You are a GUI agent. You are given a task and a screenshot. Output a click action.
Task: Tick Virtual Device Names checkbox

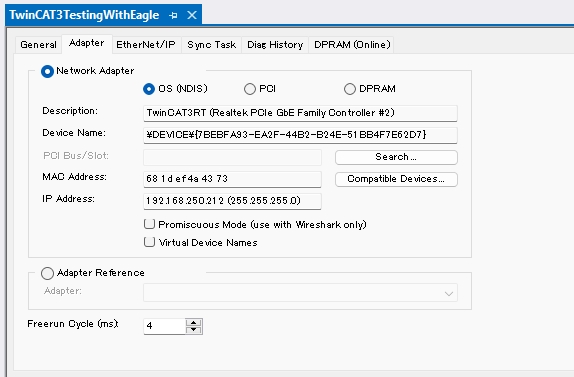pos(149,242)
